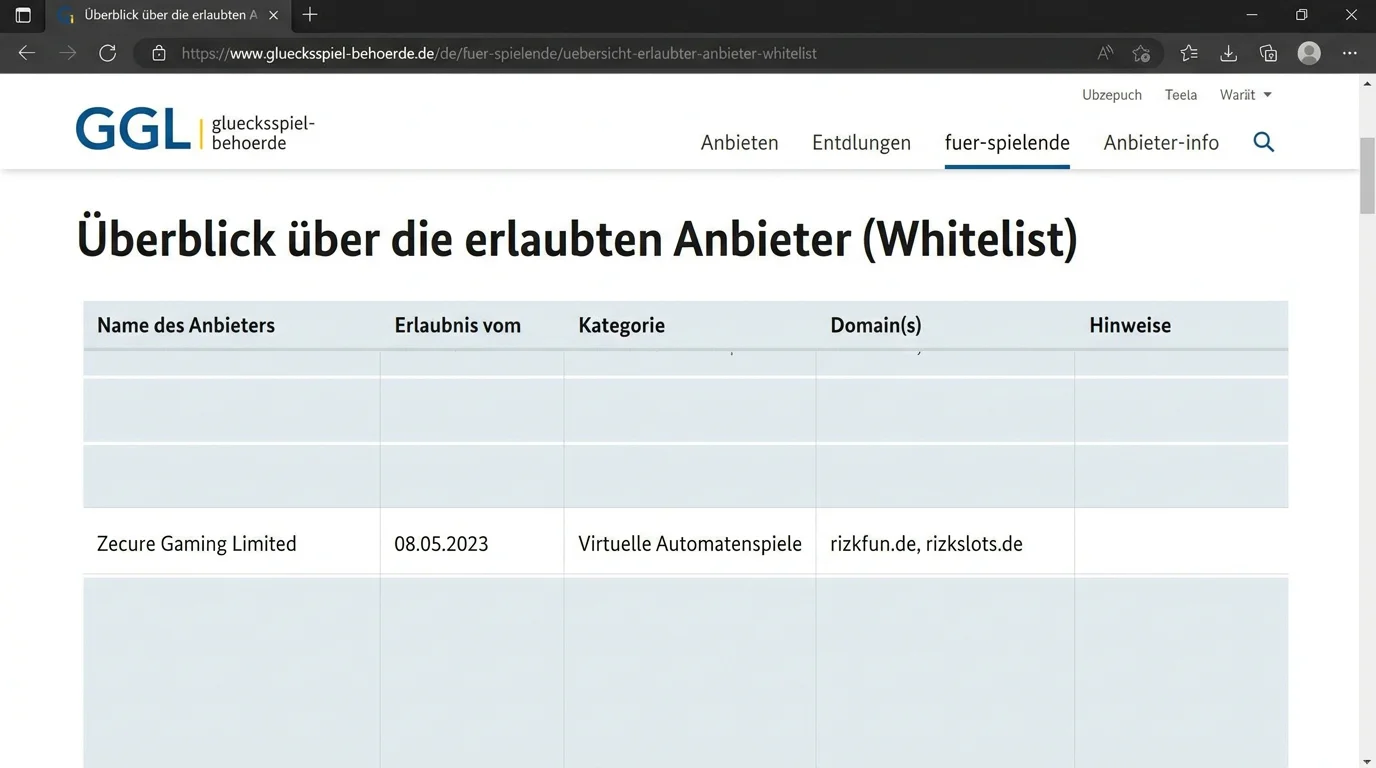Click the GGL gluecksspiel-behoerde logo
Viewport: 1376px width, 768px height.
pyautogui.click(x=195, y=131)
